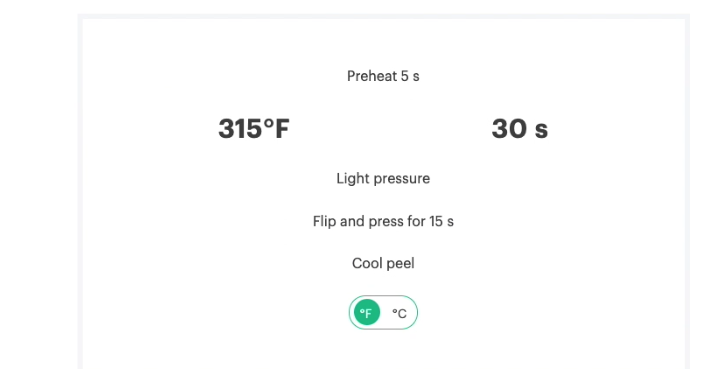
Task: Click the 315°F temperature reading
Action: [x=254, y=128]
